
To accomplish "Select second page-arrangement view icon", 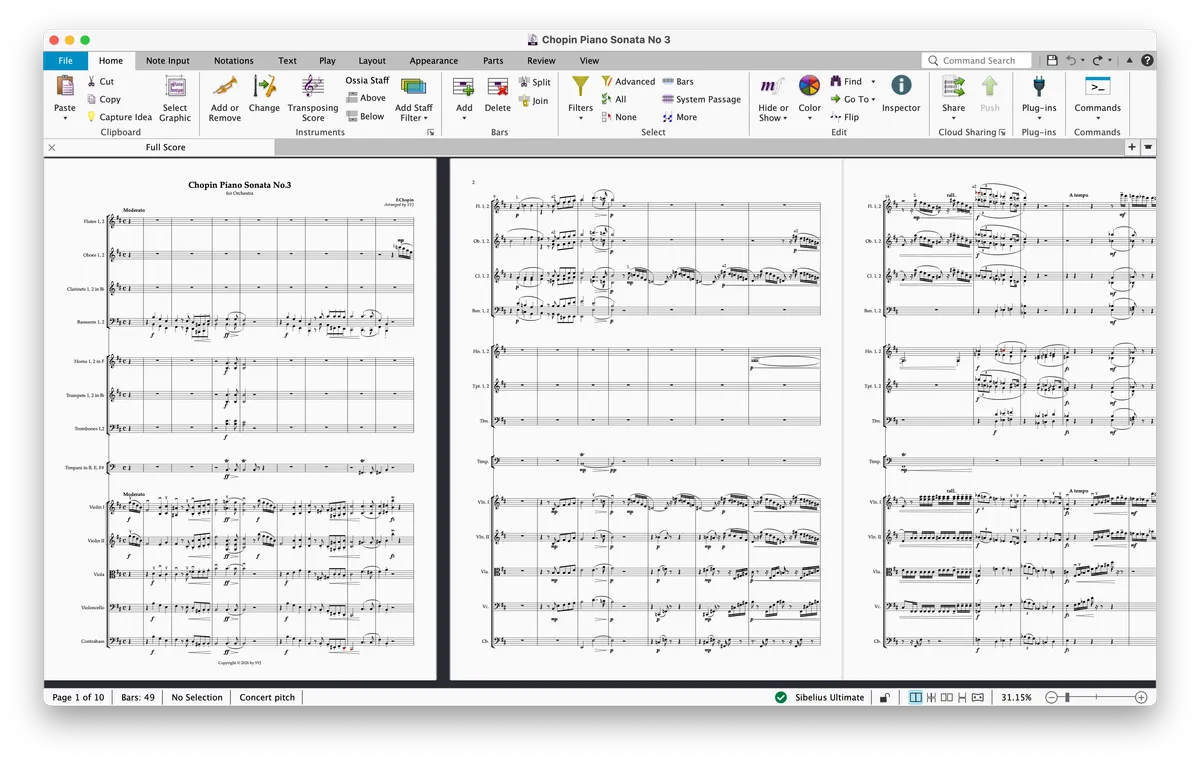I will pos(931,697).
